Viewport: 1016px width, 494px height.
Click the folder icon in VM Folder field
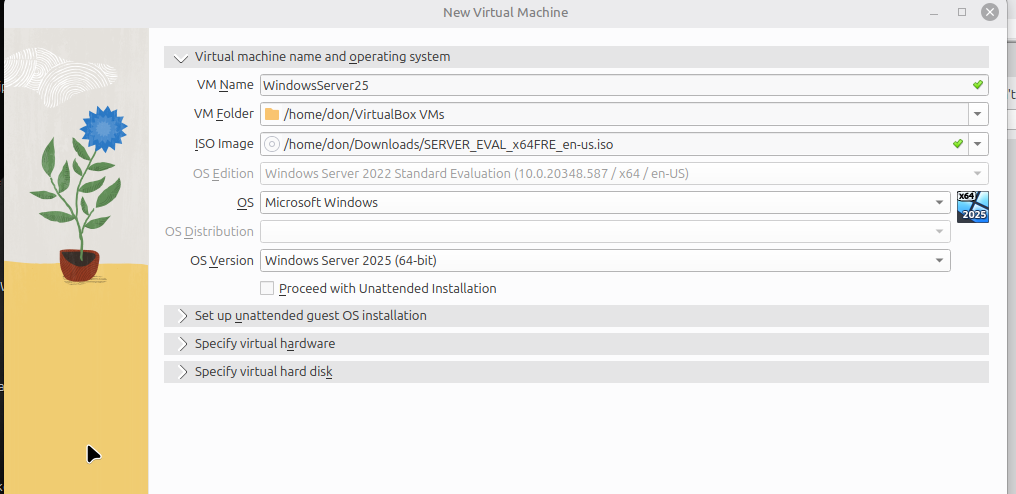click(x=272, y=115)
